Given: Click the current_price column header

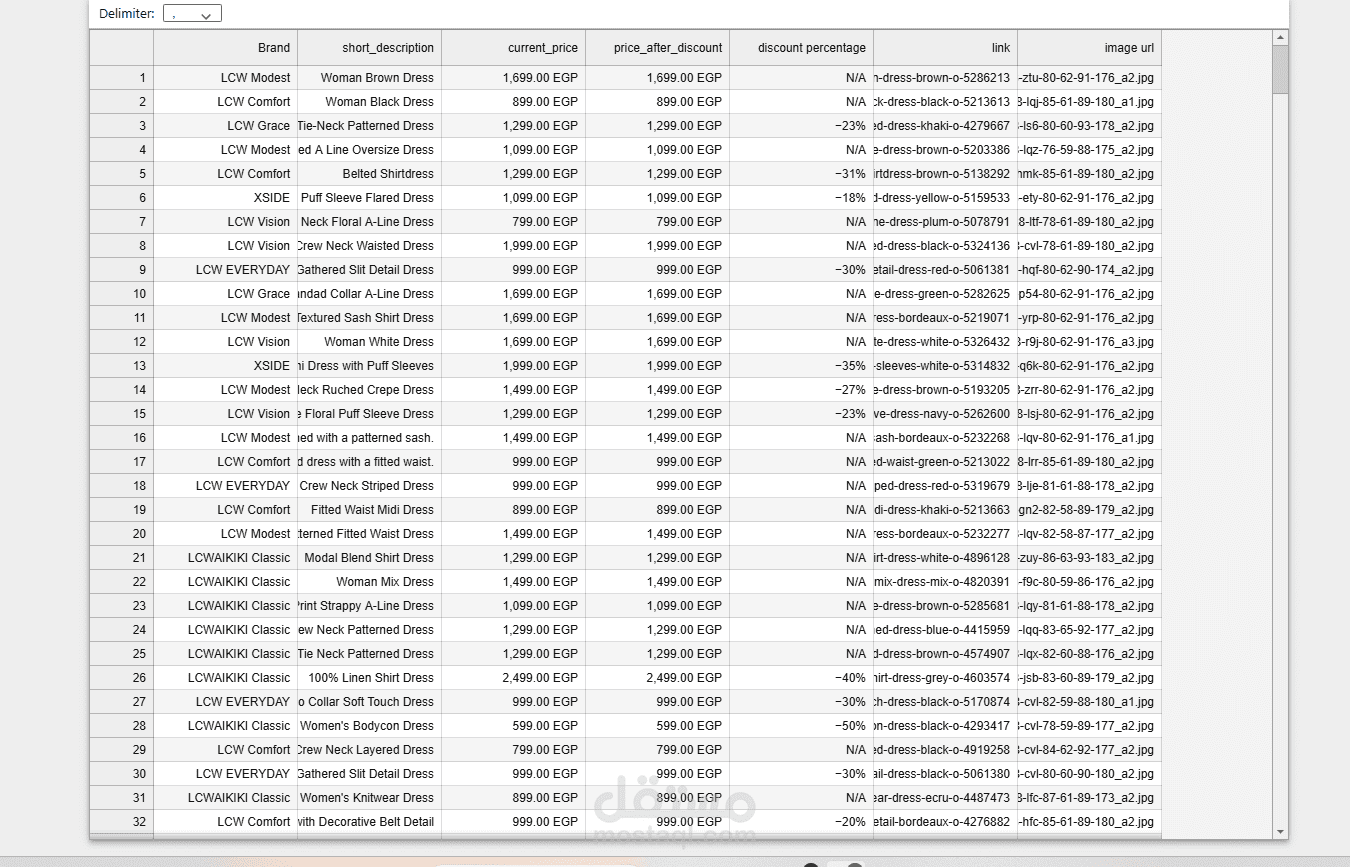Looking at the screenshot, I should tap(513, 48).
